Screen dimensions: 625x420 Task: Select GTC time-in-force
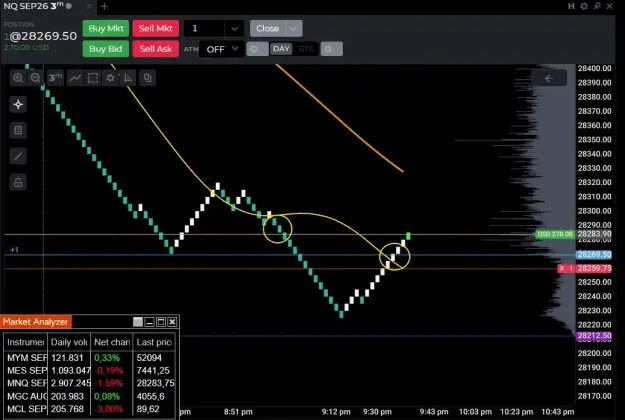tap(306, 49)
